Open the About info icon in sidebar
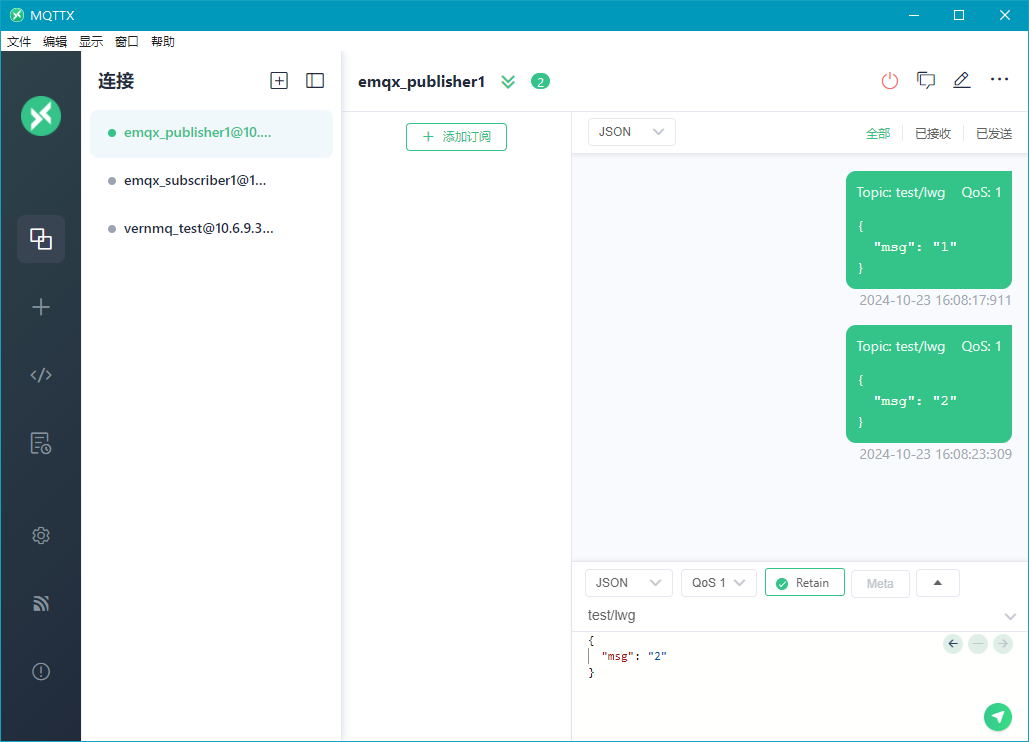This screenshot has height=742, width=1029. click(x=41, y=671)
